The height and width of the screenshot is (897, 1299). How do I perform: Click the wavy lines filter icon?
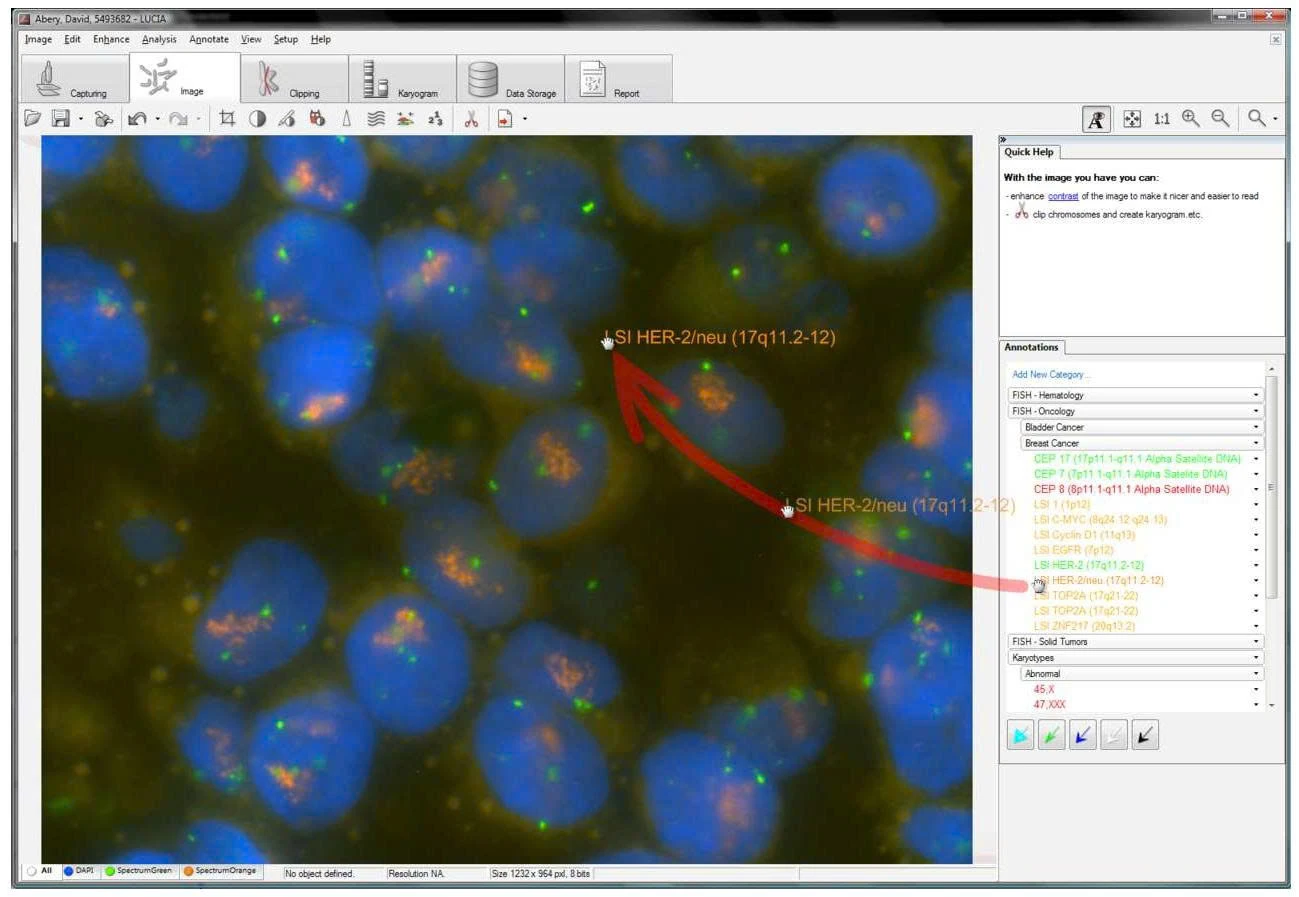pos(376,118)
